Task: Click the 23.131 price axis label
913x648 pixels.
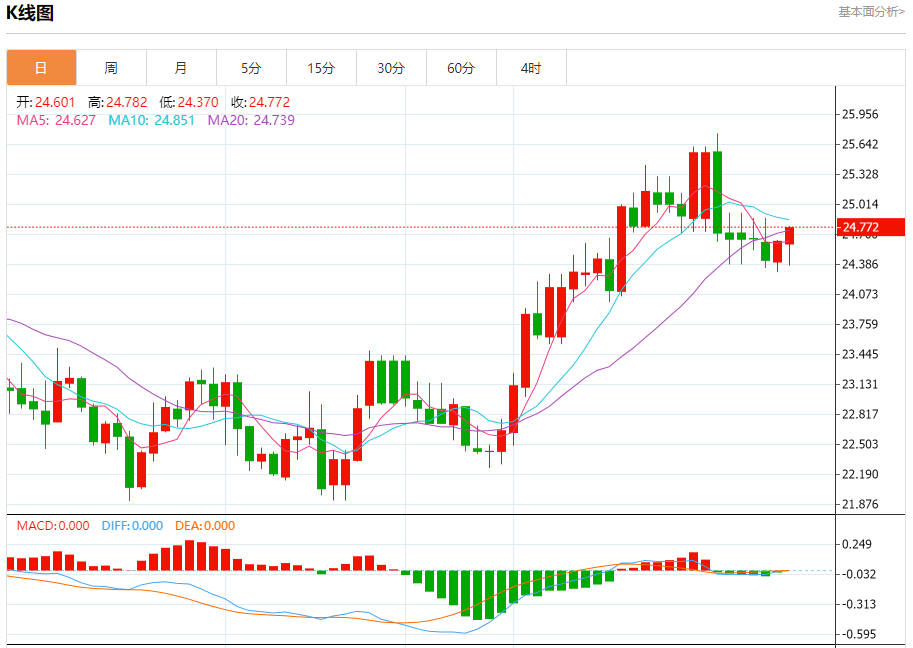Action: click(860, 384)
